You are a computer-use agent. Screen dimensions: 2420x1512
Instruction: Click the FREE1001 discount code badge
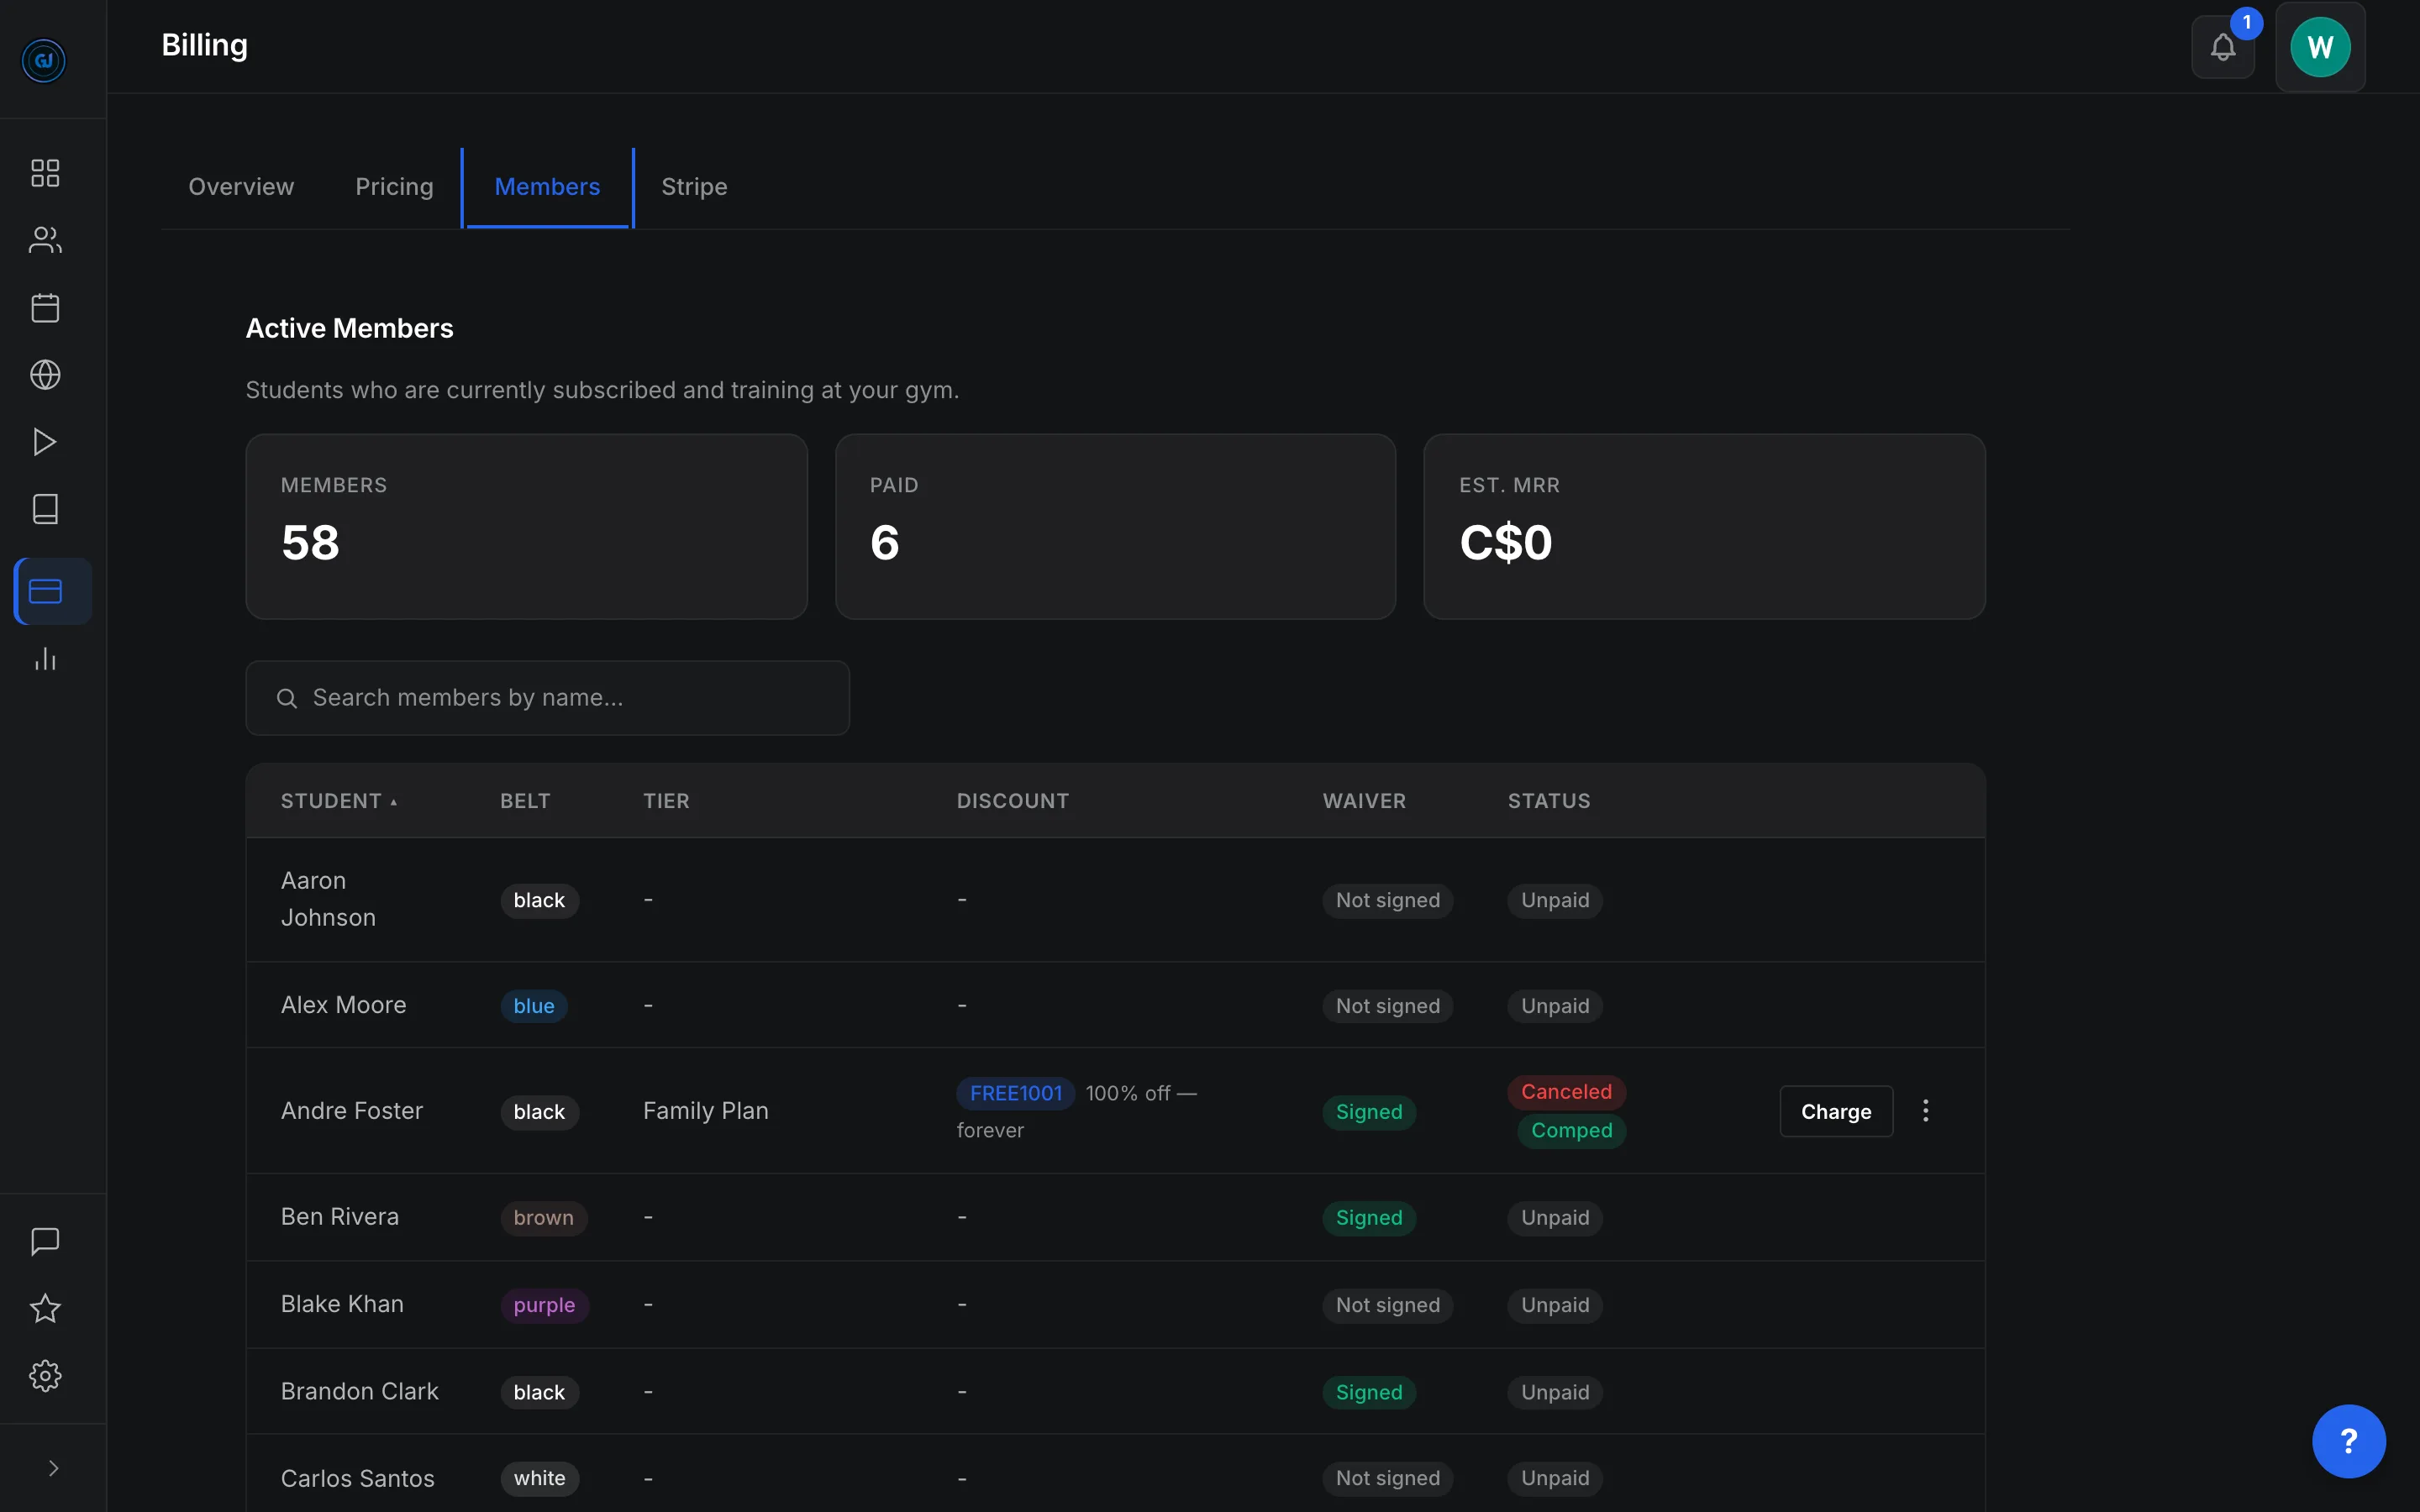(1015, 1093)
